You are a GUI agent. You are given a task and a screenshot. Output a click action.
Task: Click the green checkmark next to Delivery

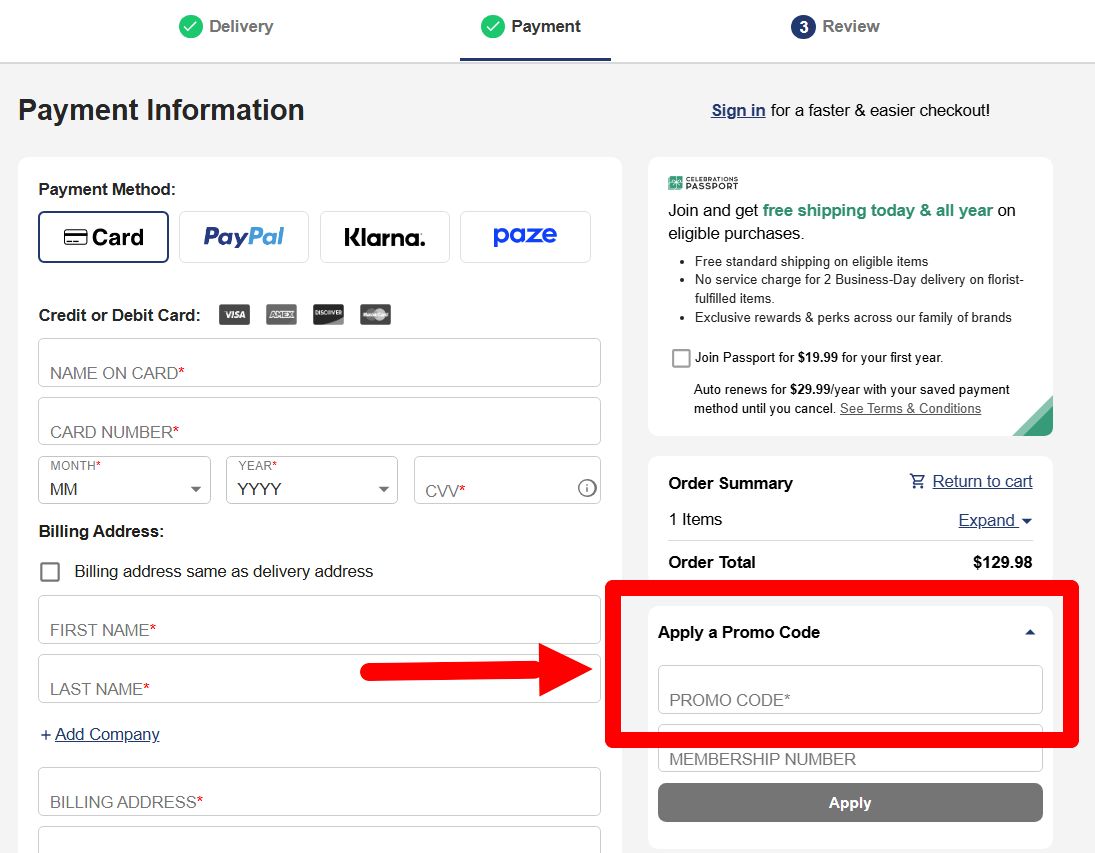[191, 27]
